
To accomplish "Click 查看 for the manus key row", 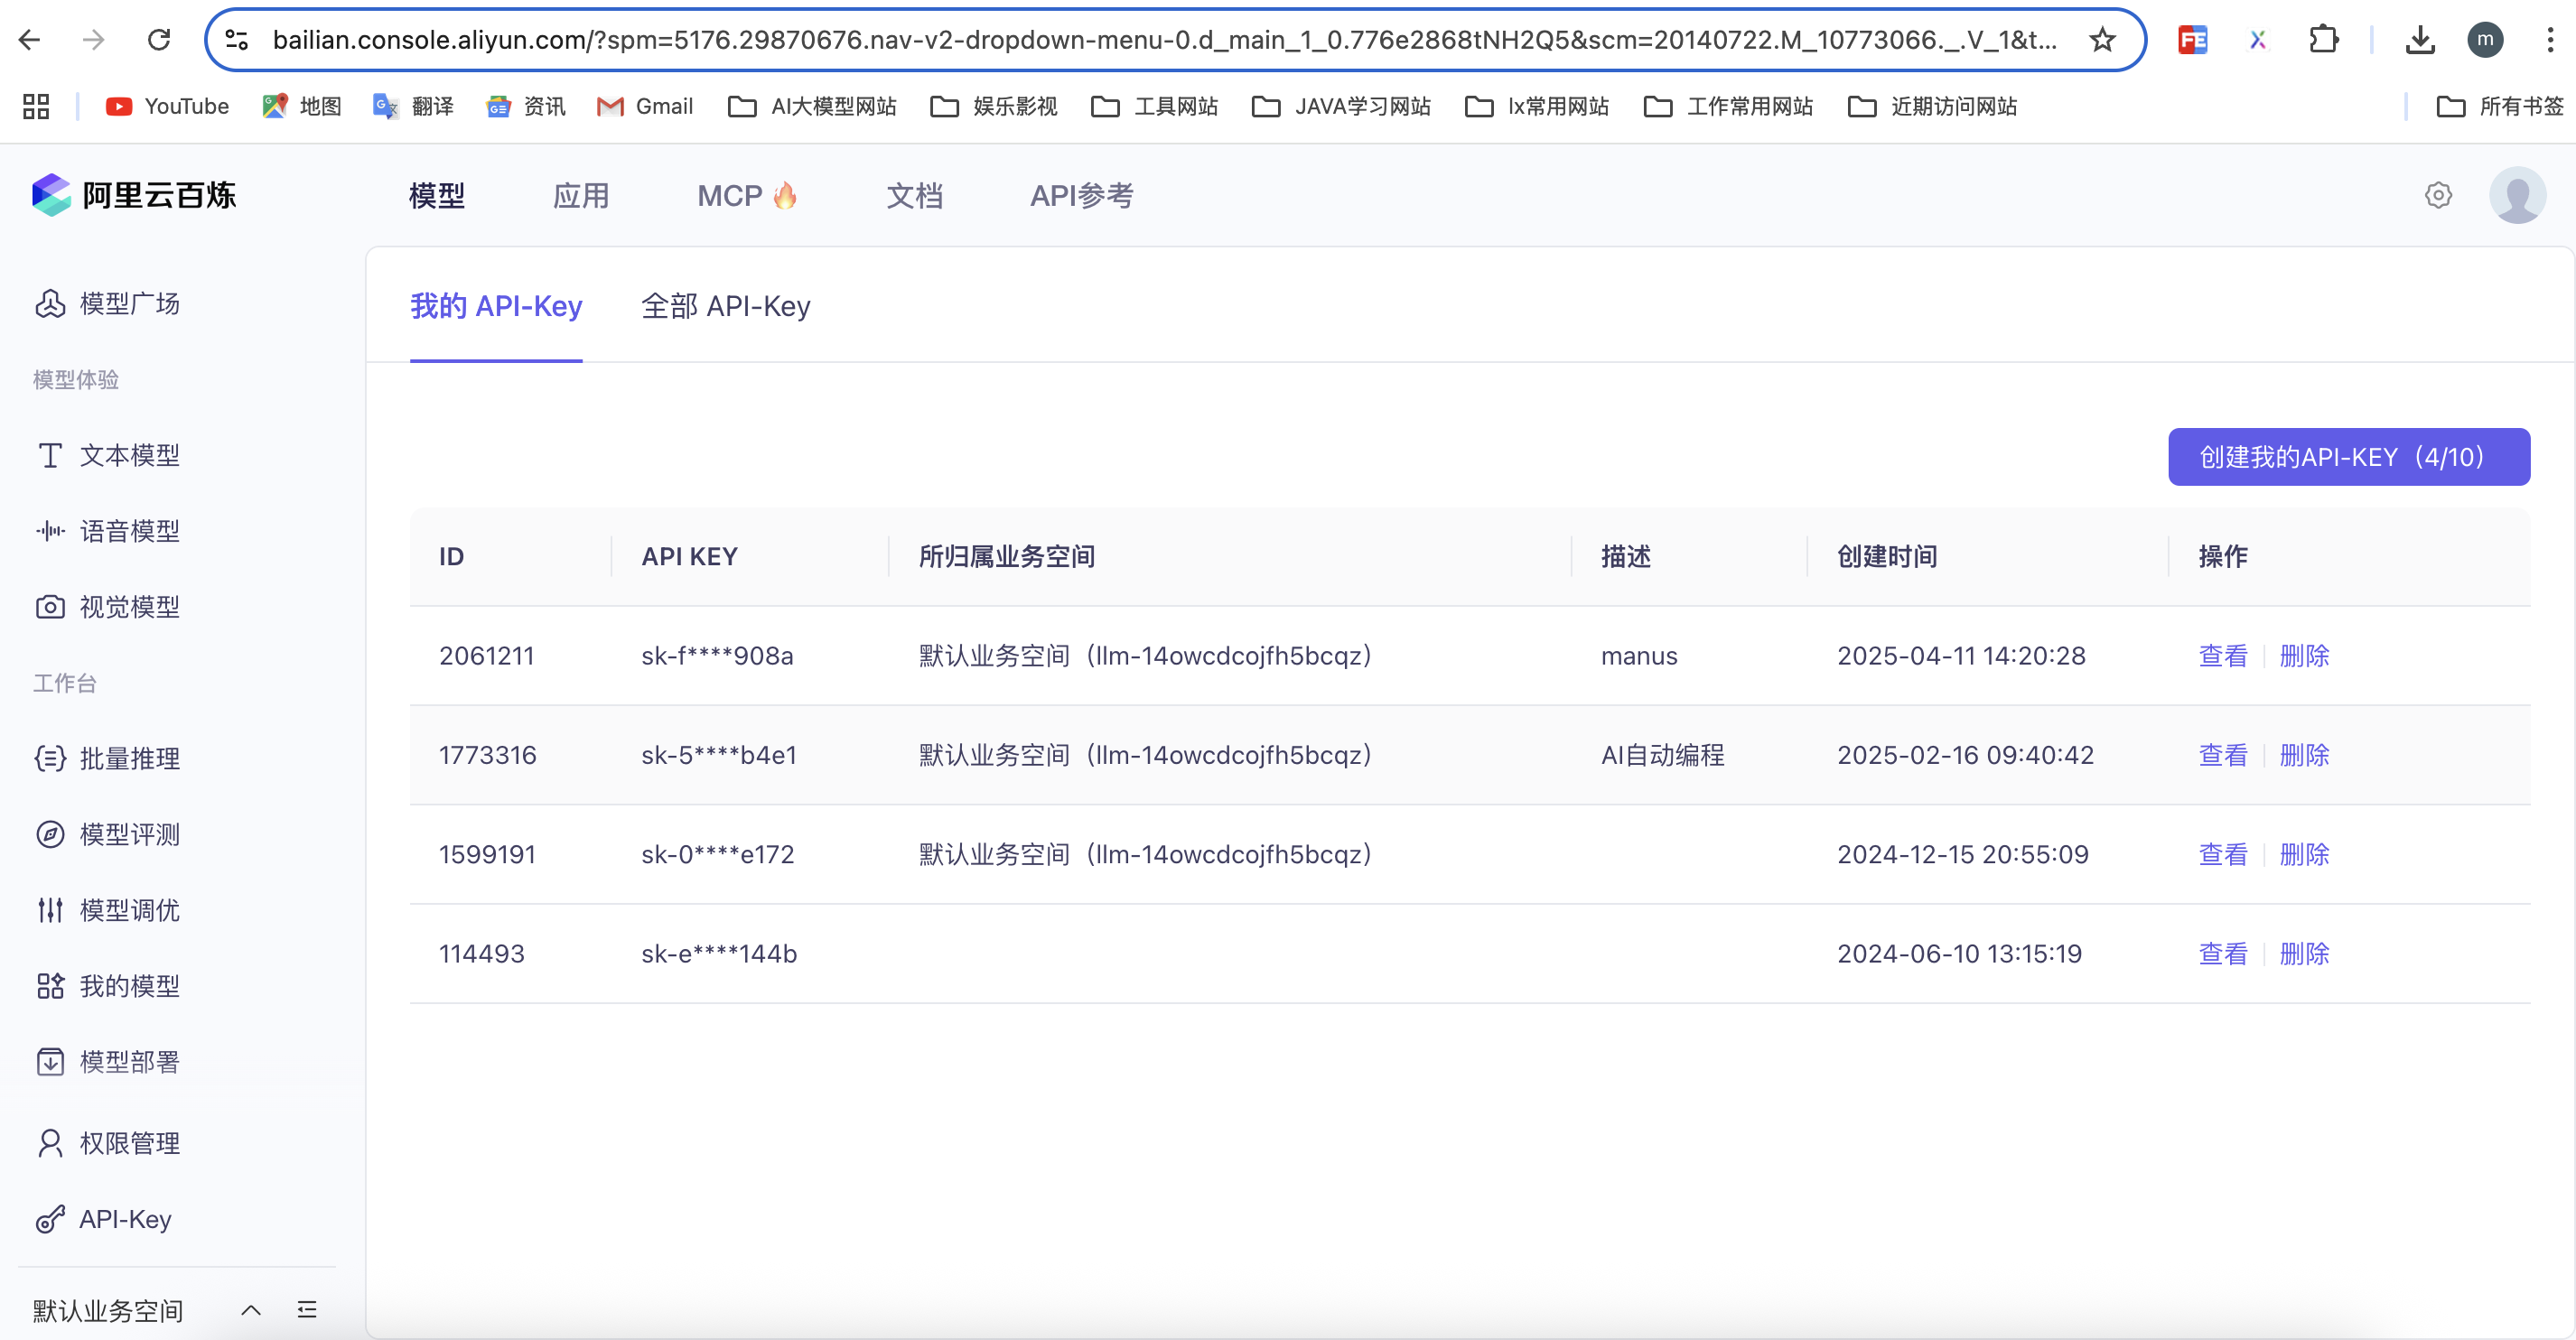I will tap(2222, 656).
